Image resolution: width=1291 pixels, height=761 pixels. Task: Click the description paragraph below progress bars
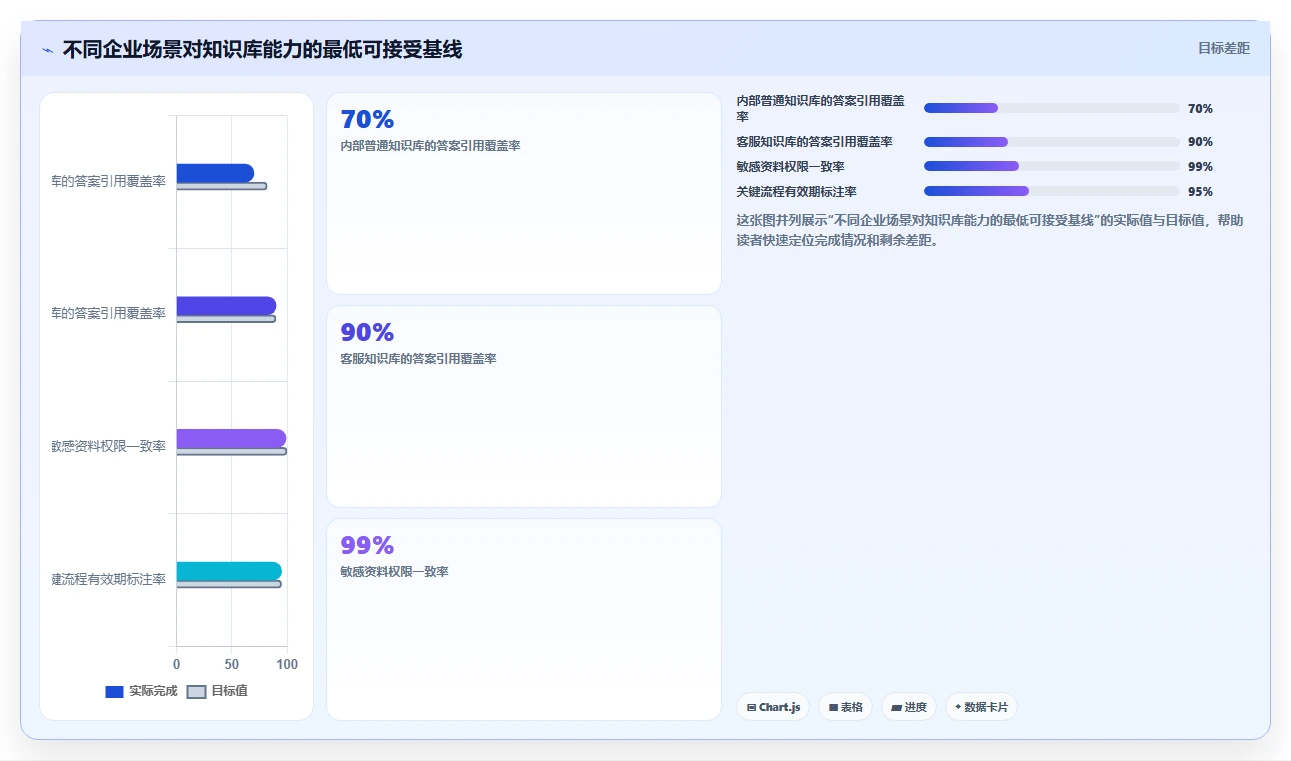[990, 230]
